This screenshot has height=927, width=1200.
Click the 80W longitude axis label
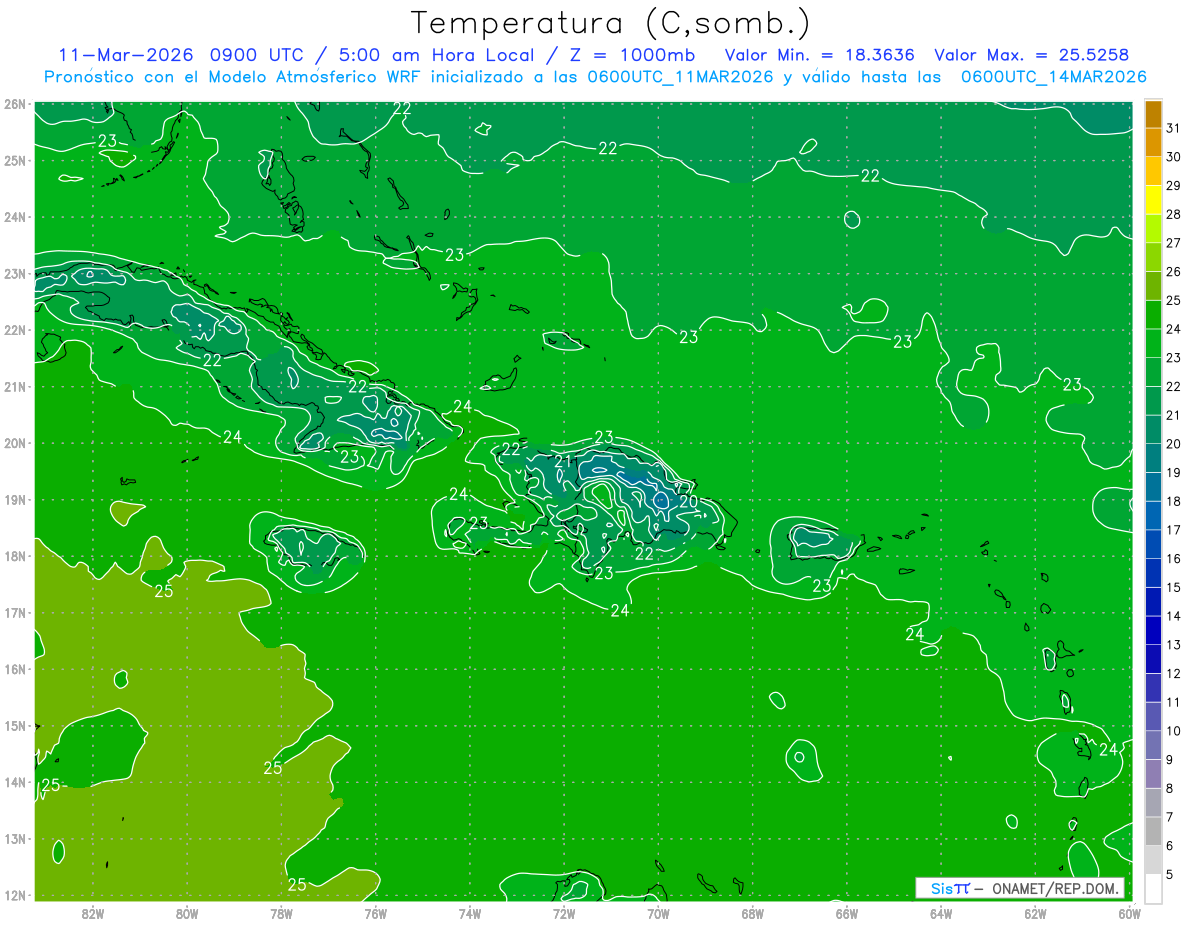coord(187,912)
